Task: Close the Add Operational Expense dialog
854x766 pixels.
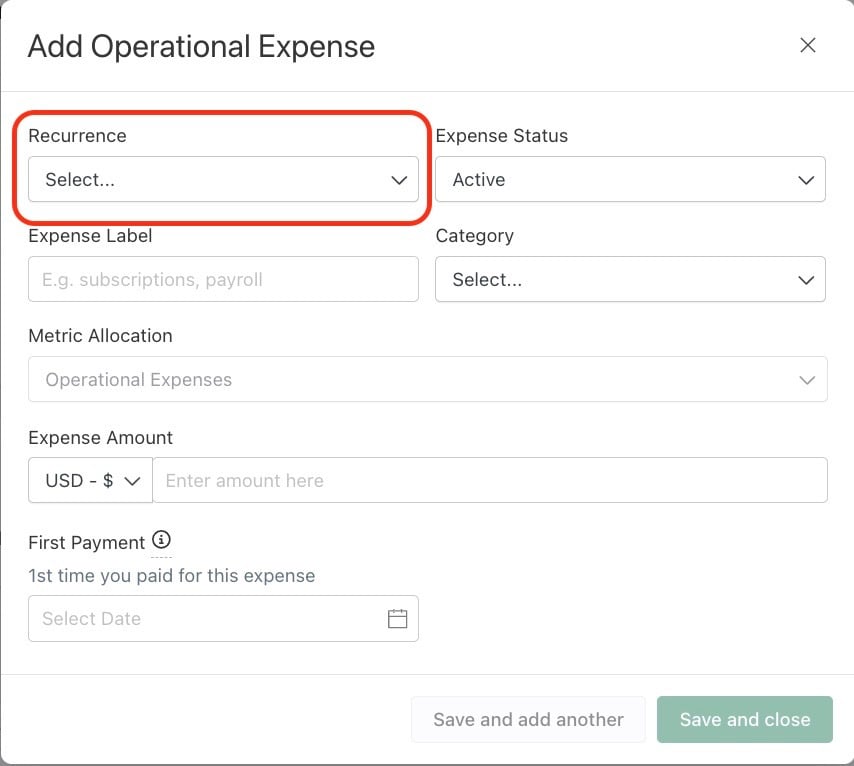Action: tap(808, 45)
